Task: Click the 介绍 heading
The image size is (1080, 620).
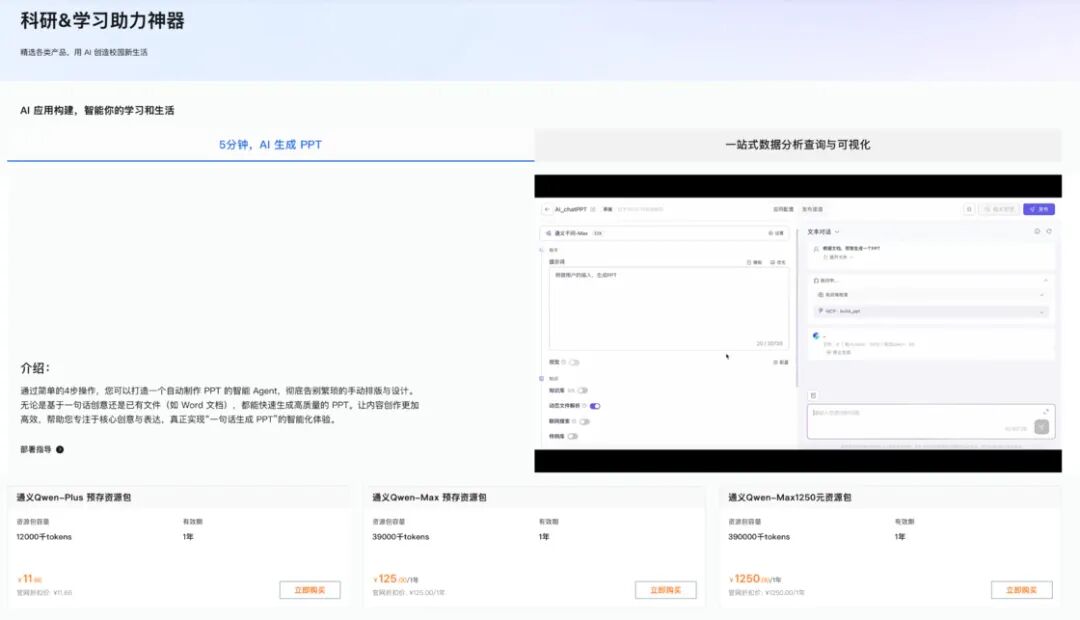Action: [35, 368]
